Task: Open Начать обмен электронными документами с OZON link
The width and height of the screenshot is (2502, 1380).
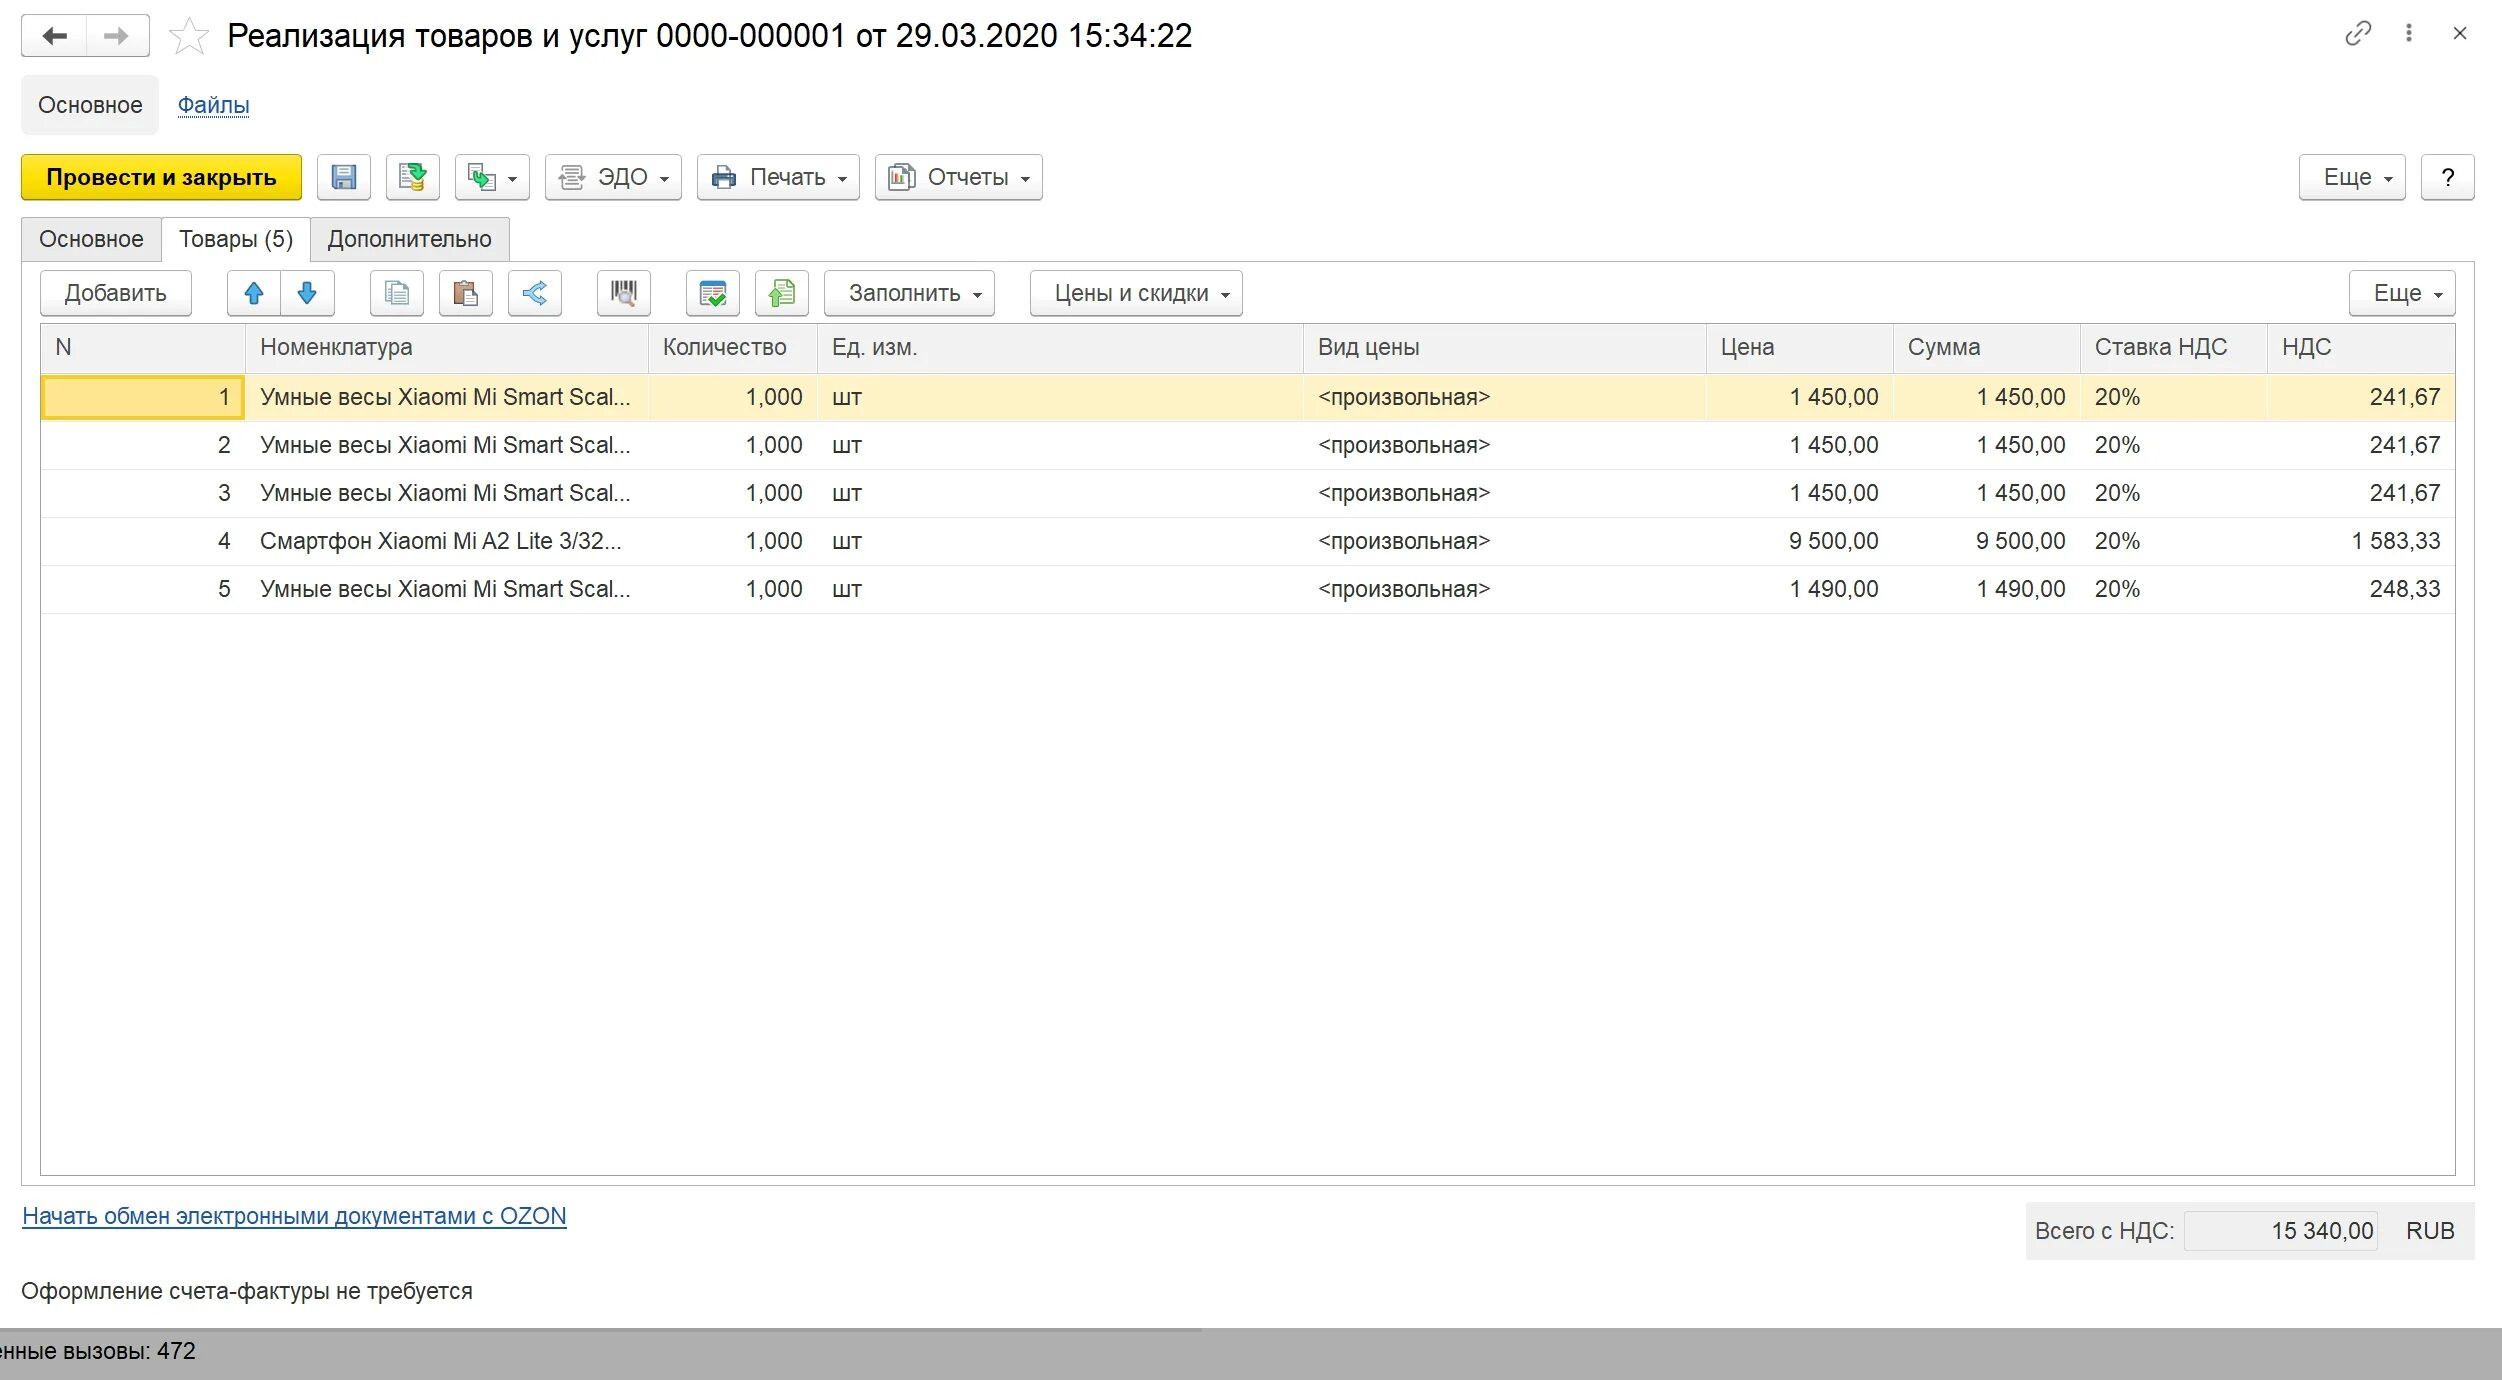Action: click(294, 1216)
